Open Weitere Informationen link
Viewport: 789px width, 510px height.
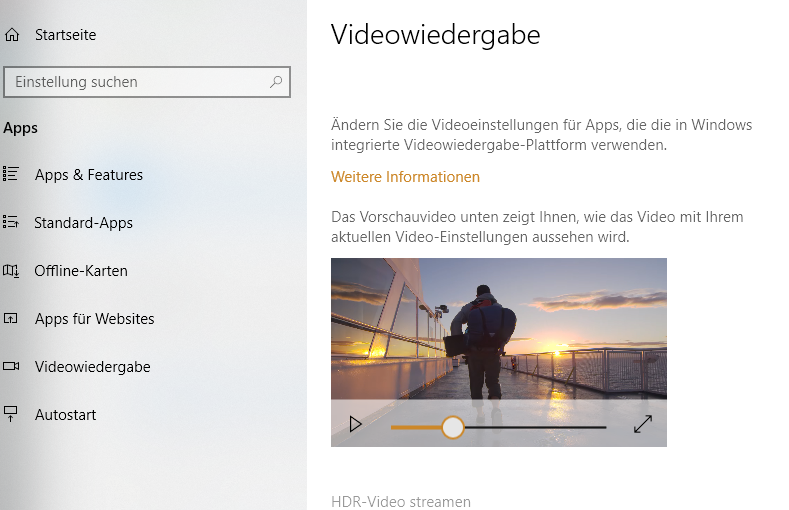[x=405, y=177]
